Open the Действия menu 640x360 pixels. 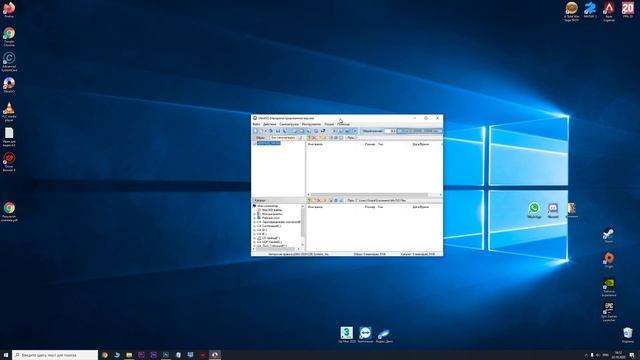tap(269, 124)
